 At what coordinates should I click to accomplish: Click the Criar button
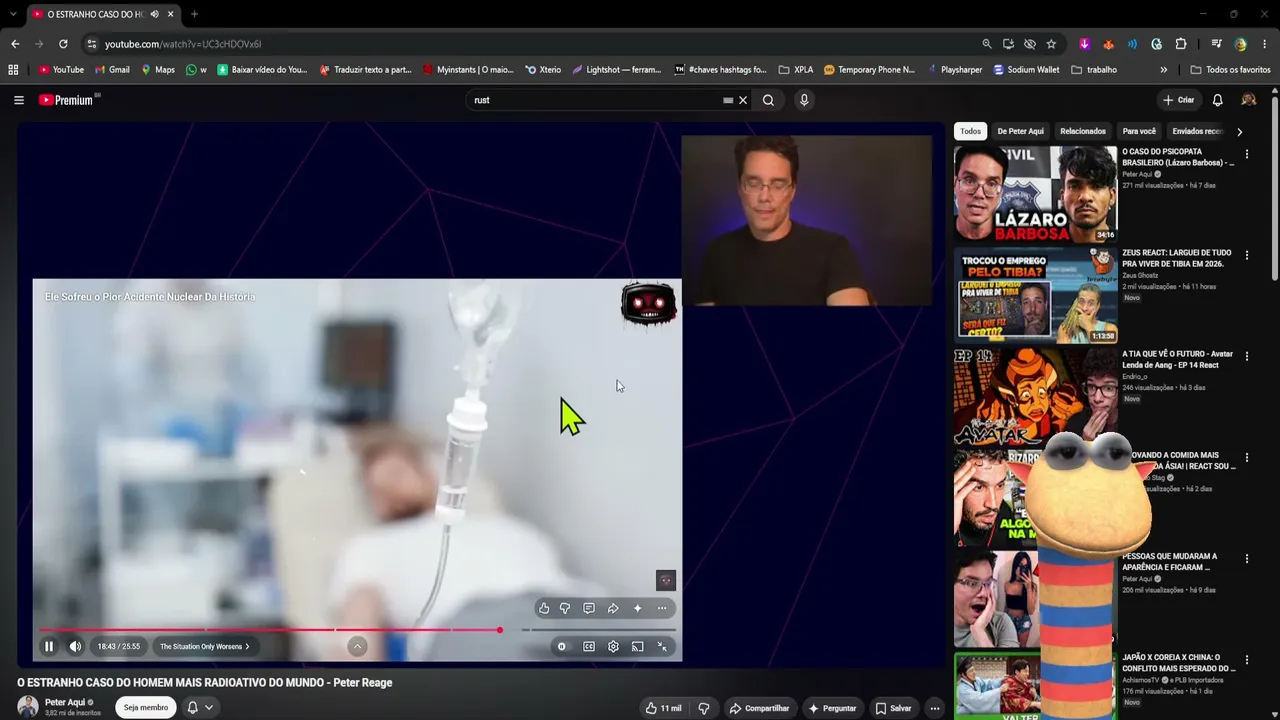coord(1179,100)
